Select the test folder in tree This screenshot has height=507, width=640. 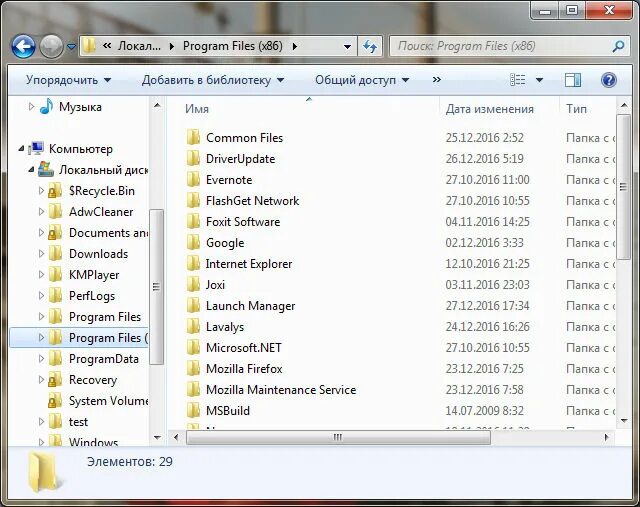[78, 422]
